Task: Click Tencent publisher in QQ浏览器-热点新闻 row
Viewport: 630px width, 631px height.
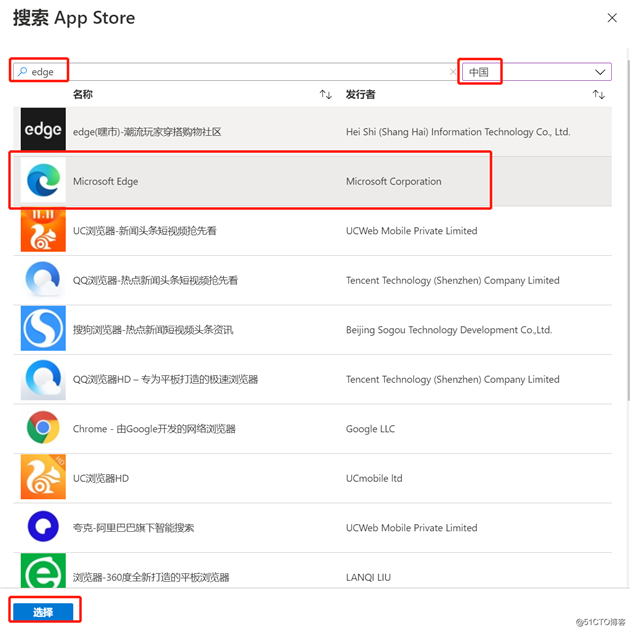Action: click(453, 280)
